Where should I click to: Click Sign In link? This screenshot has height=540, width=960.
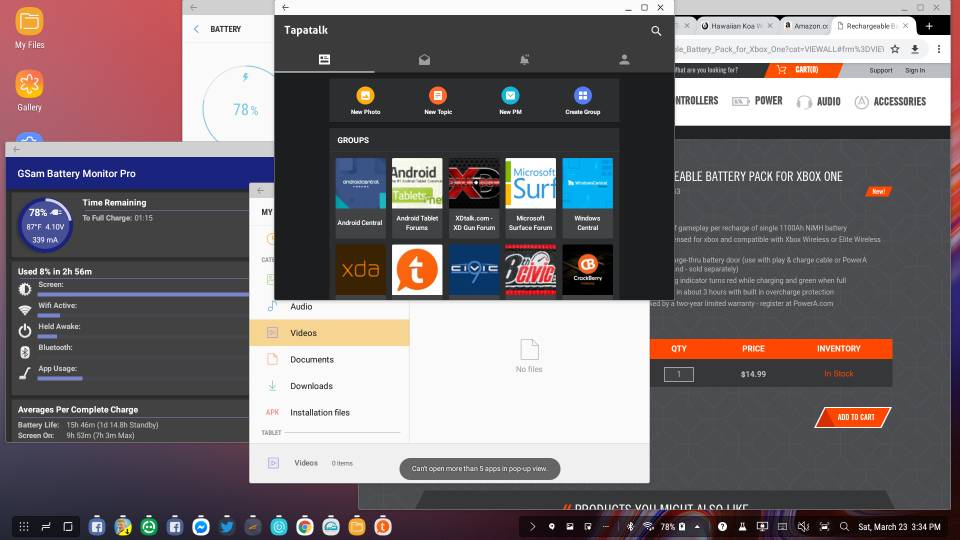[x=915, y=70]
